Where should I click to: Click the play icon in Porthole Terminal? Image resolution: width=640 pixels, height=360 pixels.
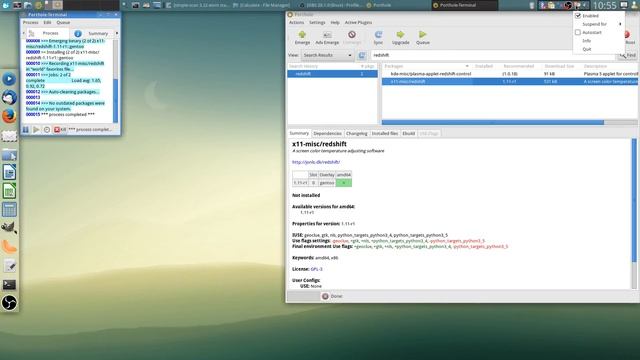click(x=36, y=129)
